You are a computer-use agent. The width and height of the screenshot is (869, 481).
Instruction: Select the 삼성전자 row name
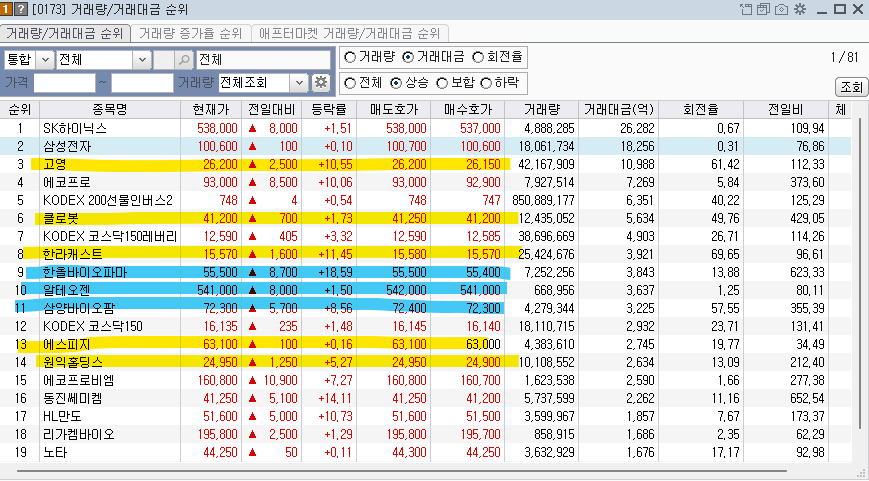[67, 147]
